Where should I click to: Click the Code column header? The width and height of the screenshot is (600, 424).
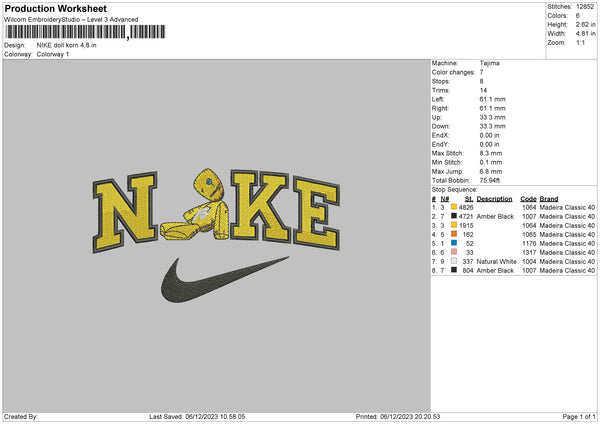[x=528, y=199]
